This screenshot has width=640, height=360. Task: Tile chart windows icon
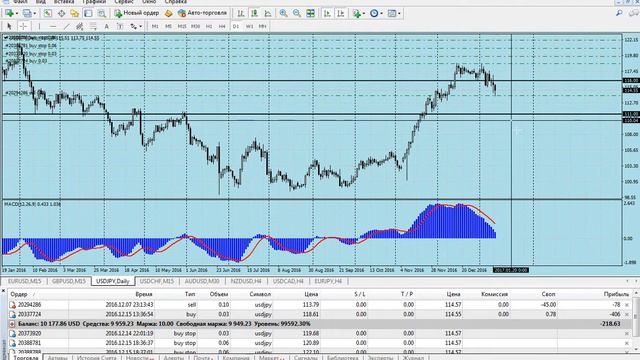(x=311, y=13)
